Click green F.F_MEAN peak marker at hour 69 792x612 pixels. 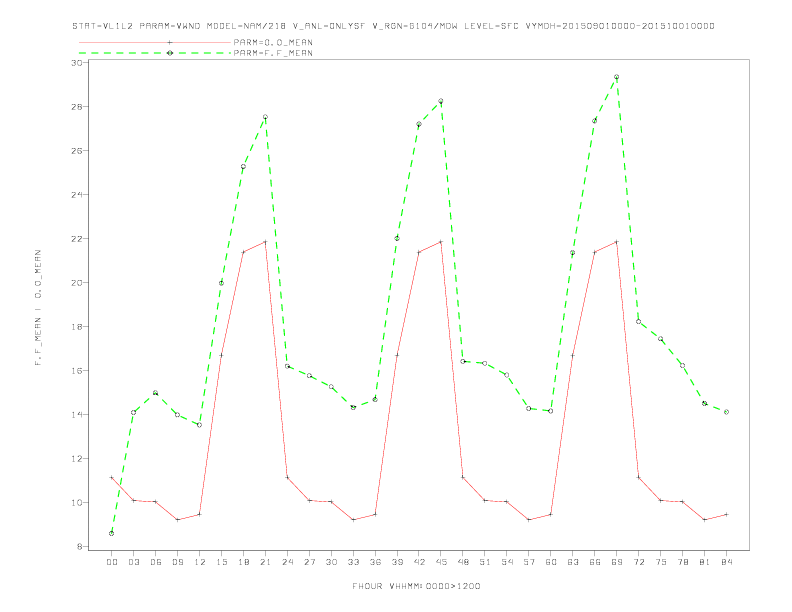pyautogui.click(x=617, y=77)
